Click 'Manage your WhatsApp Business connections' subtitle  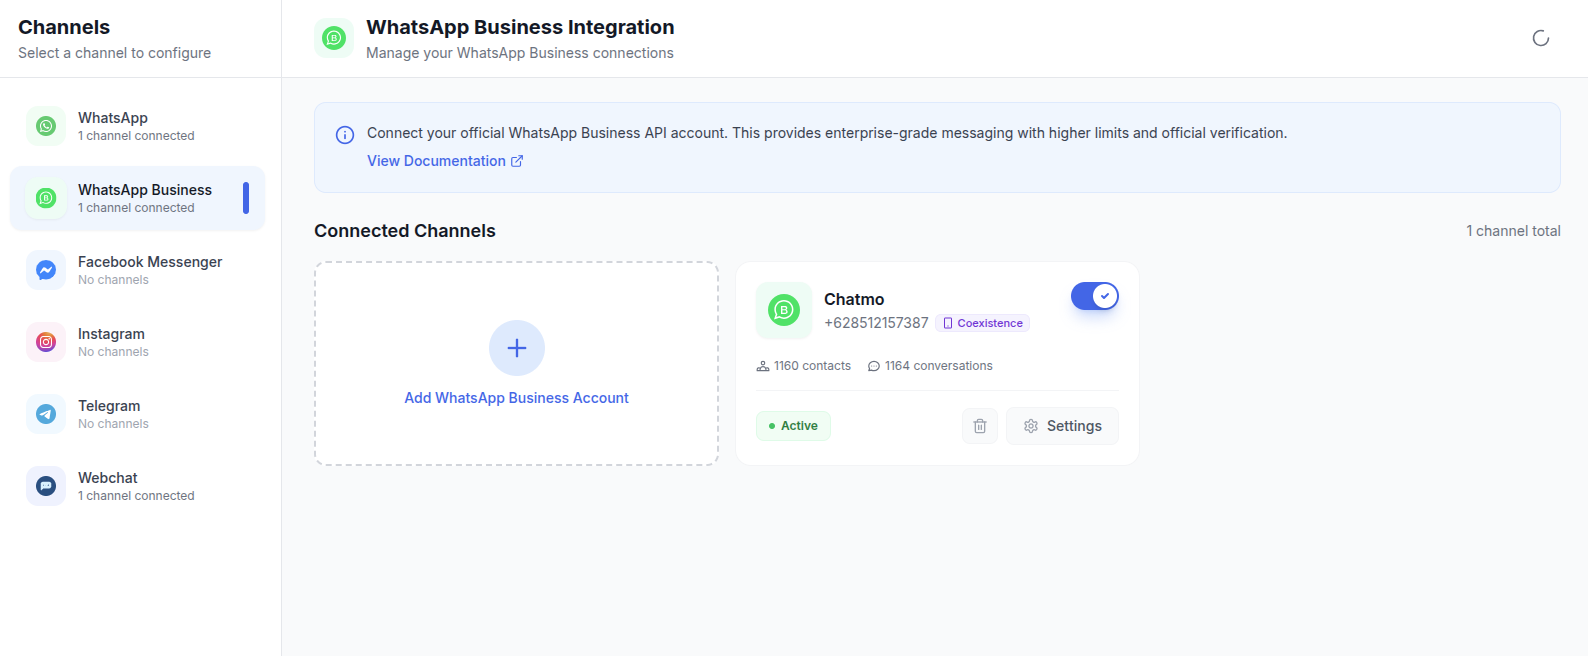tap(520, 53)
